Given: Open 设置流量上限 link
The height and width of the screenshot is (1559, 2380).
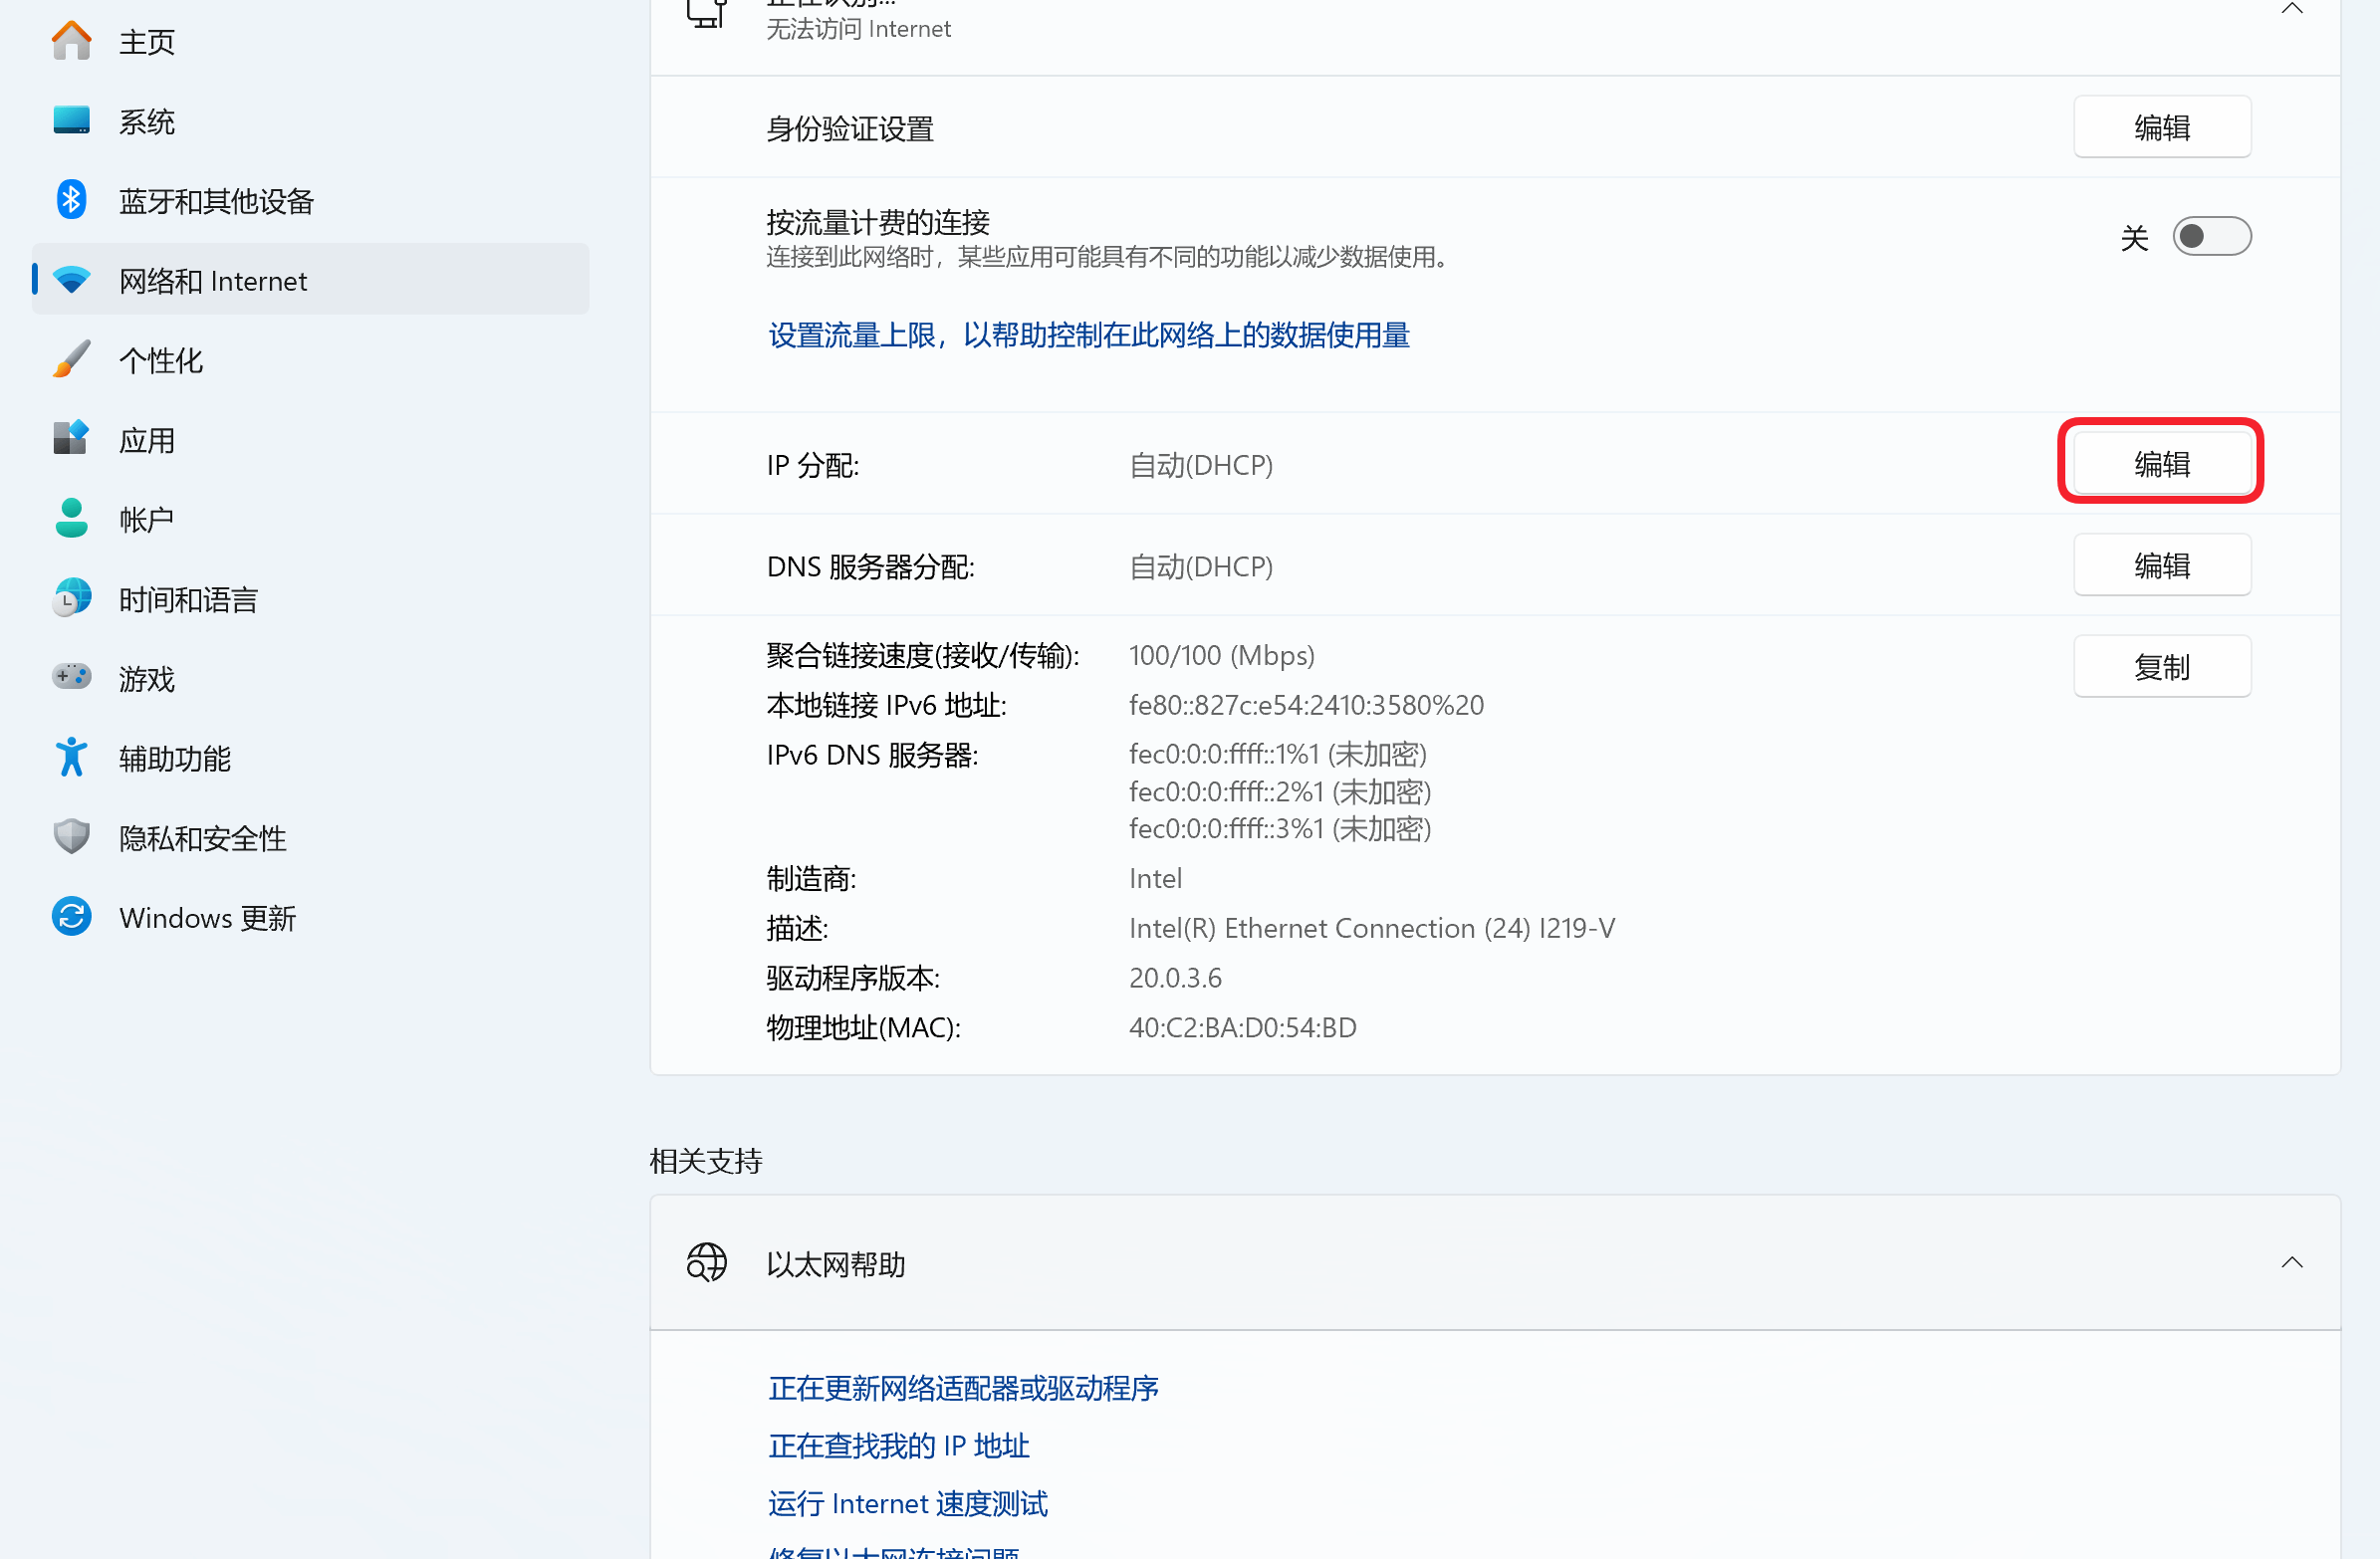Looking at the screenshot, I should [1087, 335].
